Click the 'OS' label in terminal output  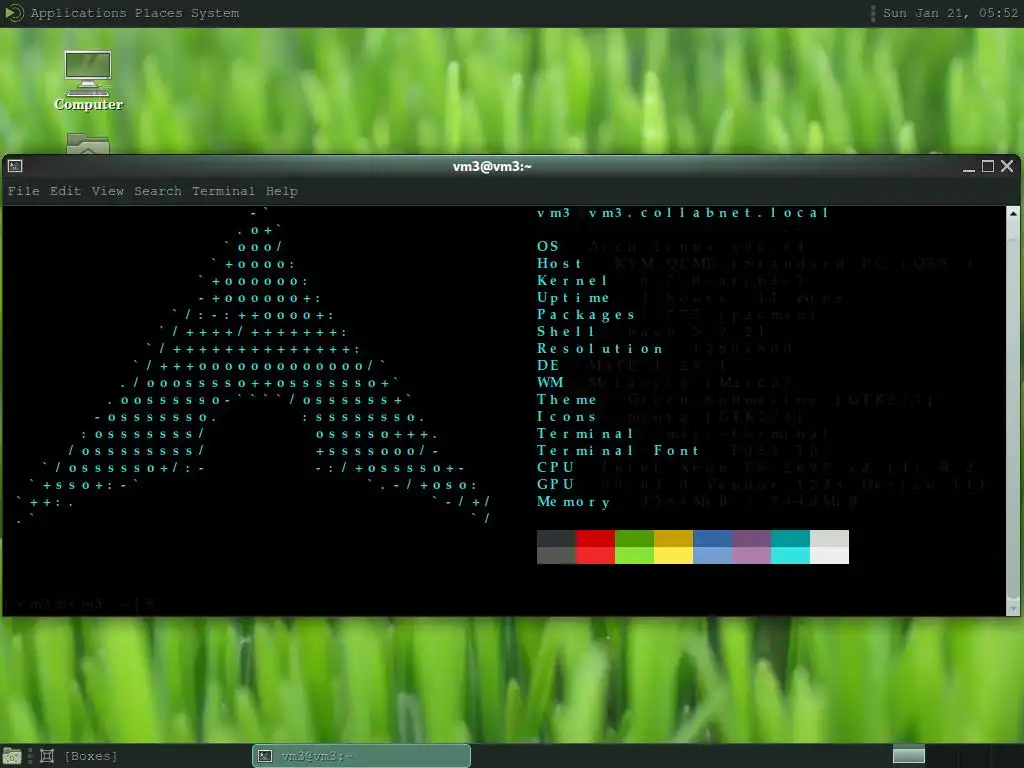pyautogui.click(x=548, y=246)
